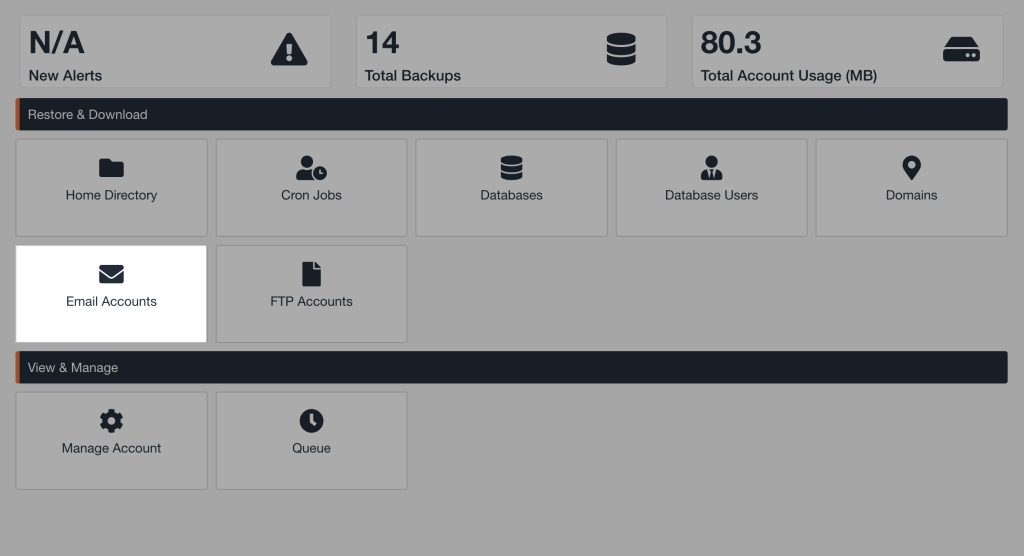1024x556 pixels.
Task: Open the Email Accounts envelope icon
Action: [111, 274]
